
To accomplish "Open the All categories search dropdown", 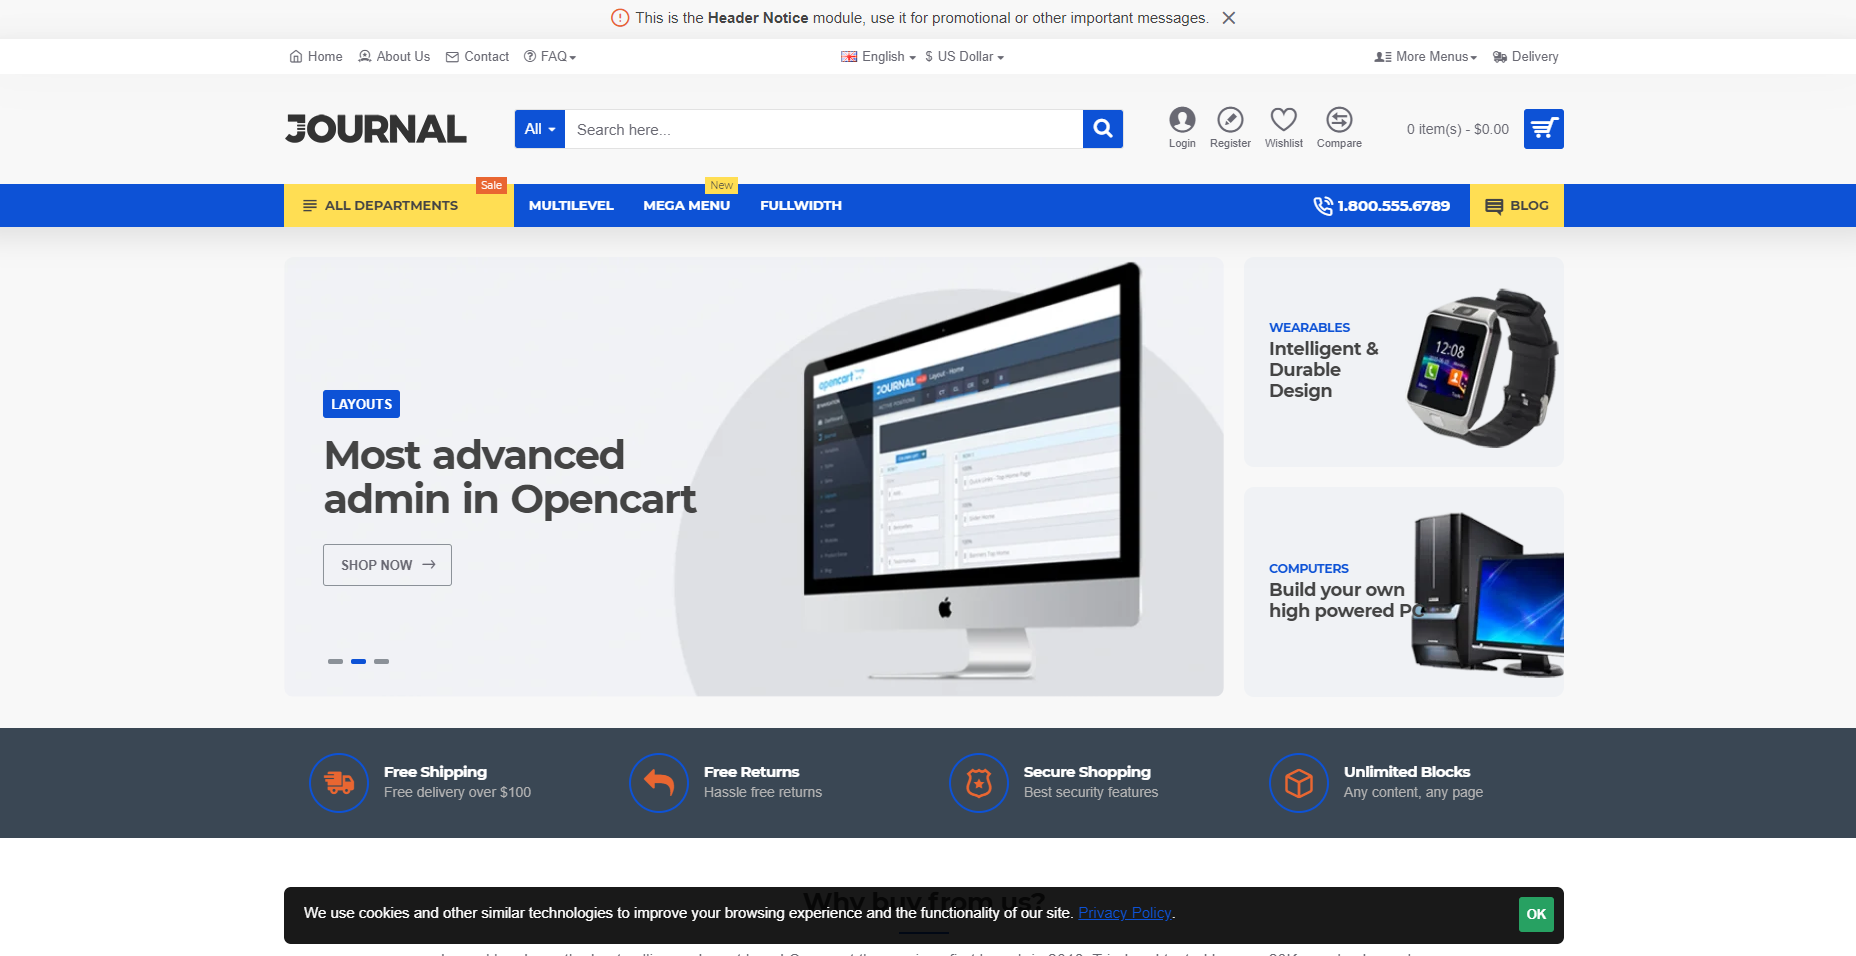I will coord(540,129).
